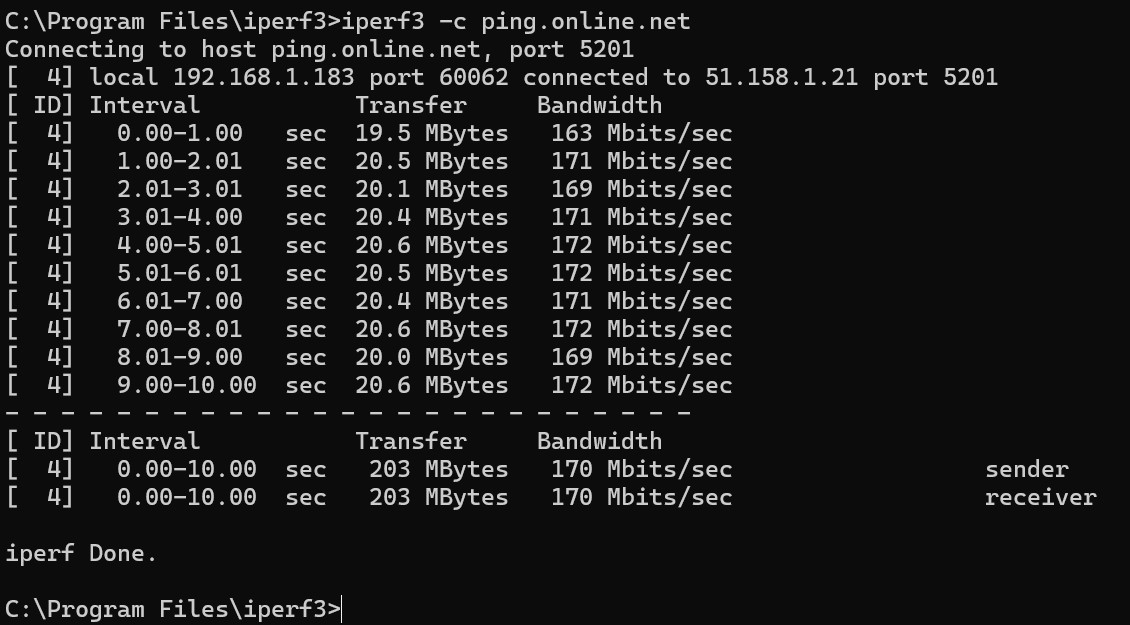Click the first Transfer column header
This screenshot has height=625, width=1130.
[x=411, y=105]
